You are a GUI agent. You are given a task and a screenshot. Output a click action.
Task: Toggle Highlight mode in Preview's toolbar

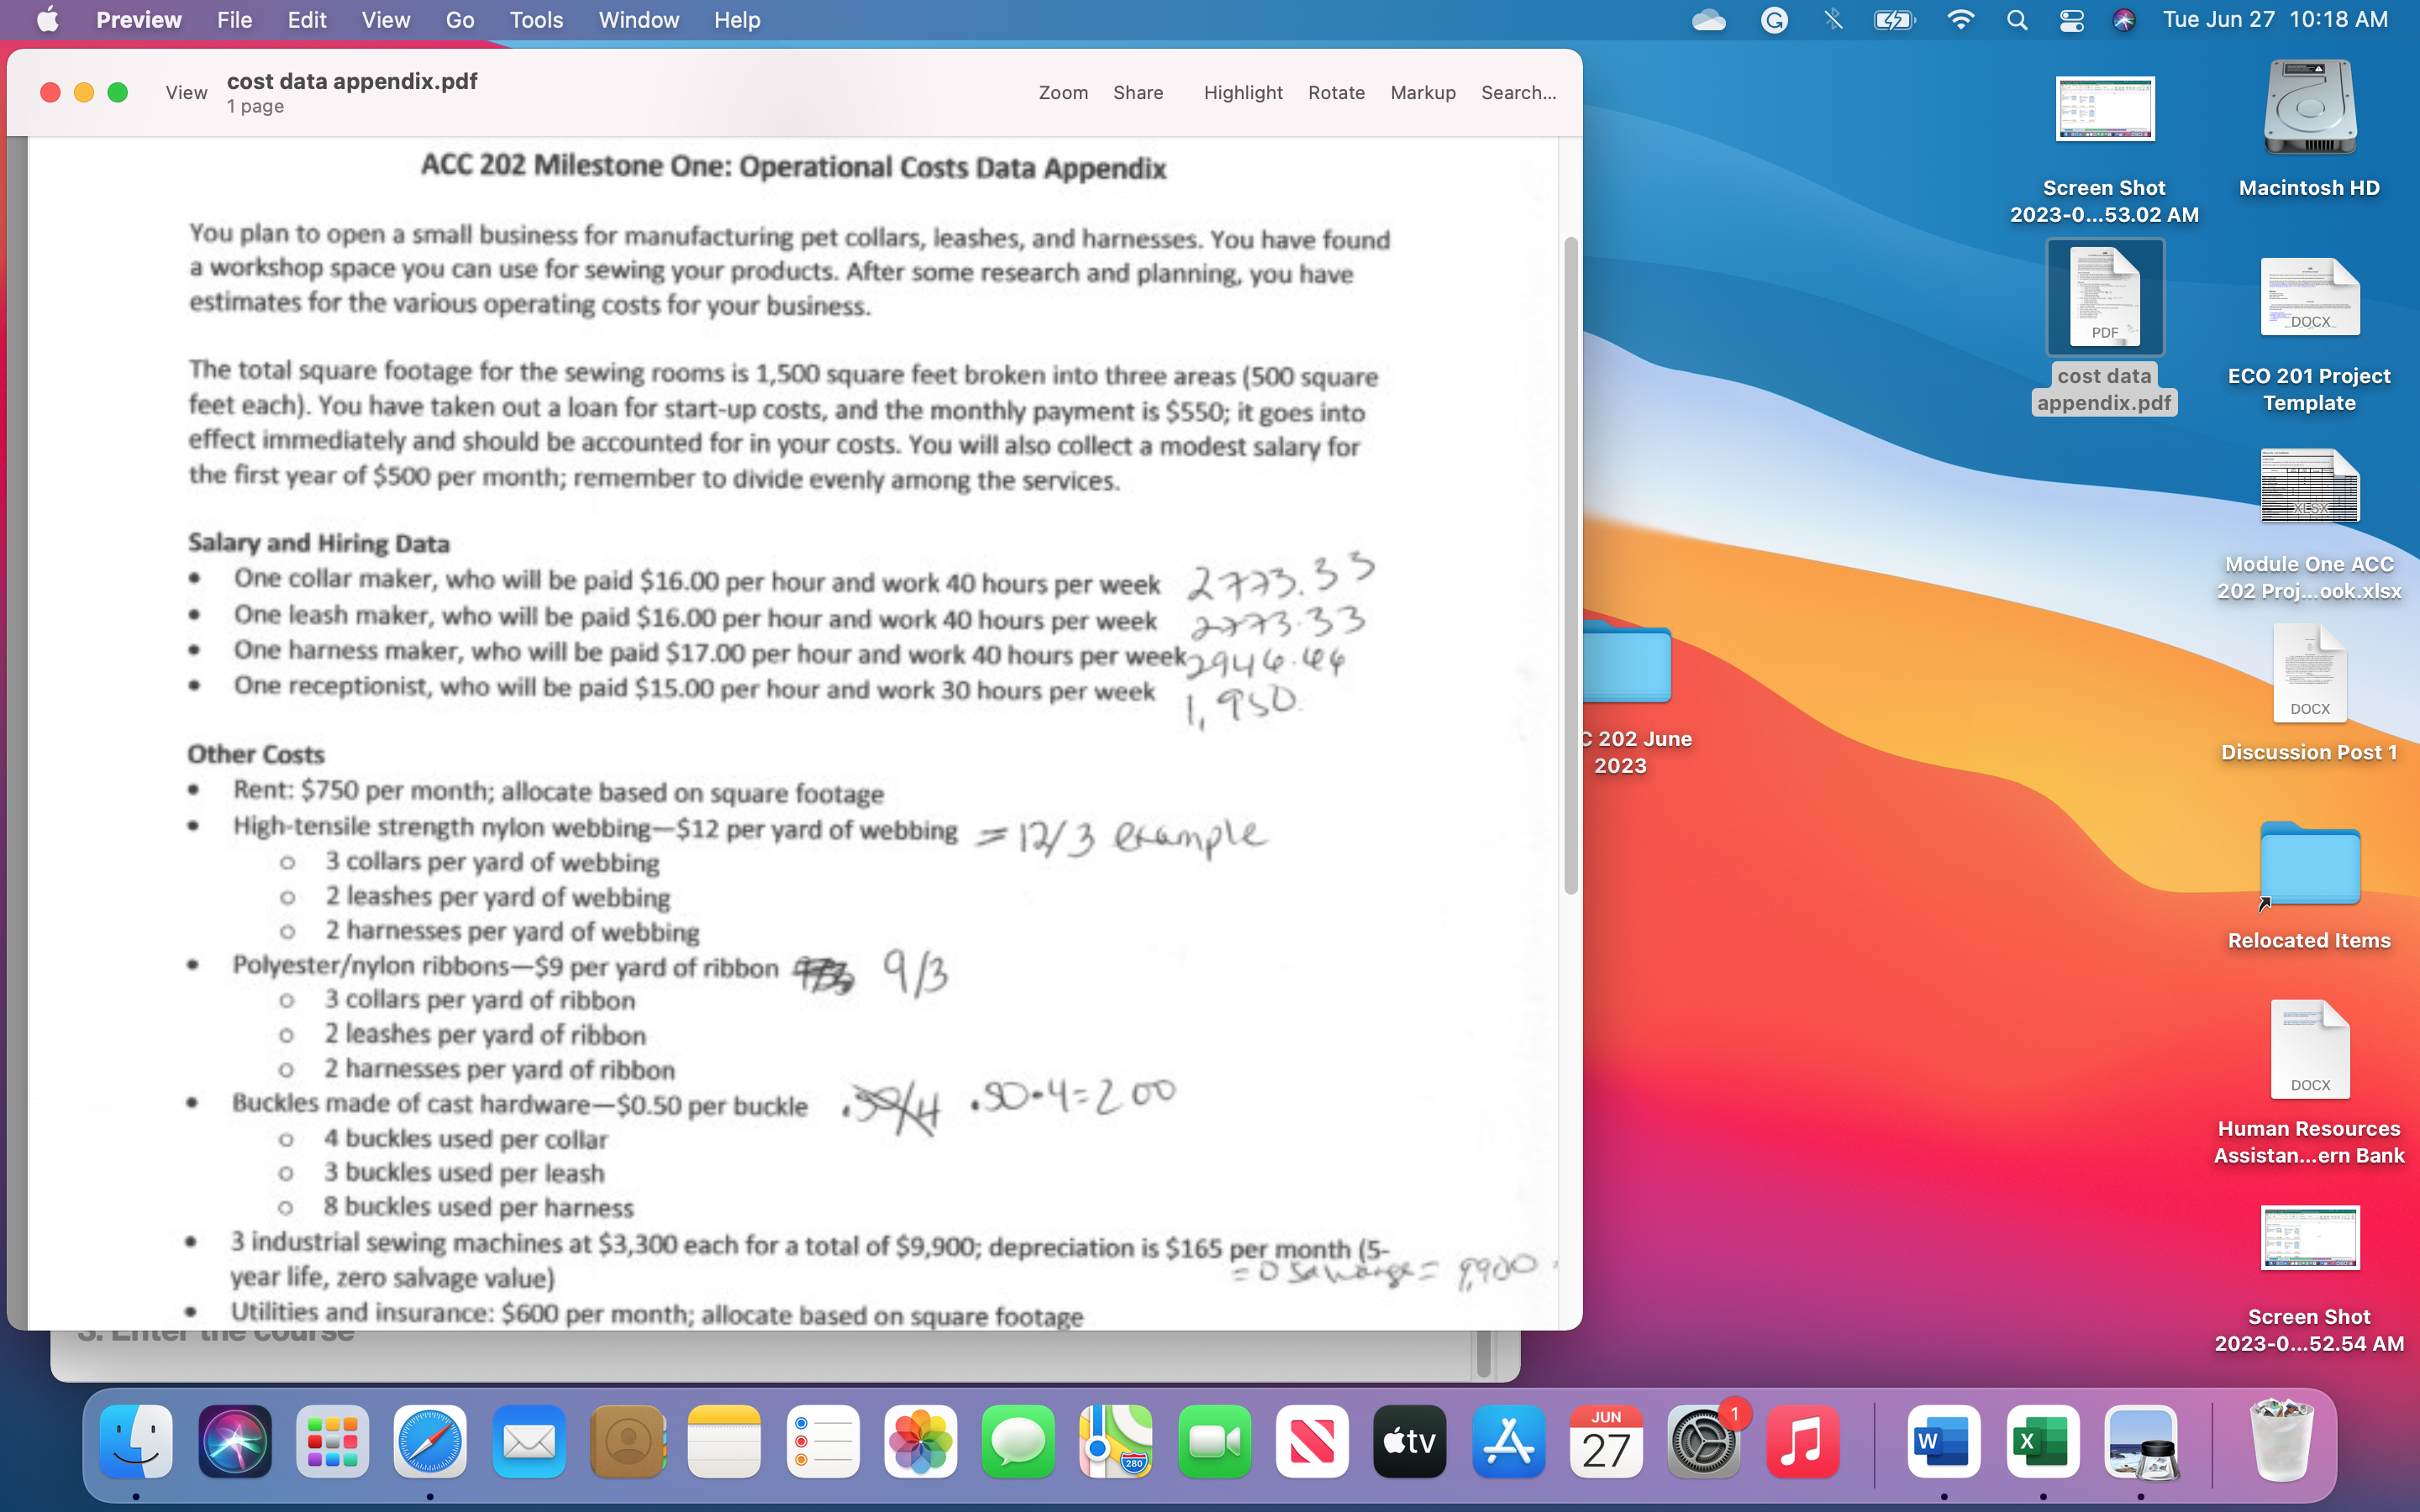point(1242,92)
